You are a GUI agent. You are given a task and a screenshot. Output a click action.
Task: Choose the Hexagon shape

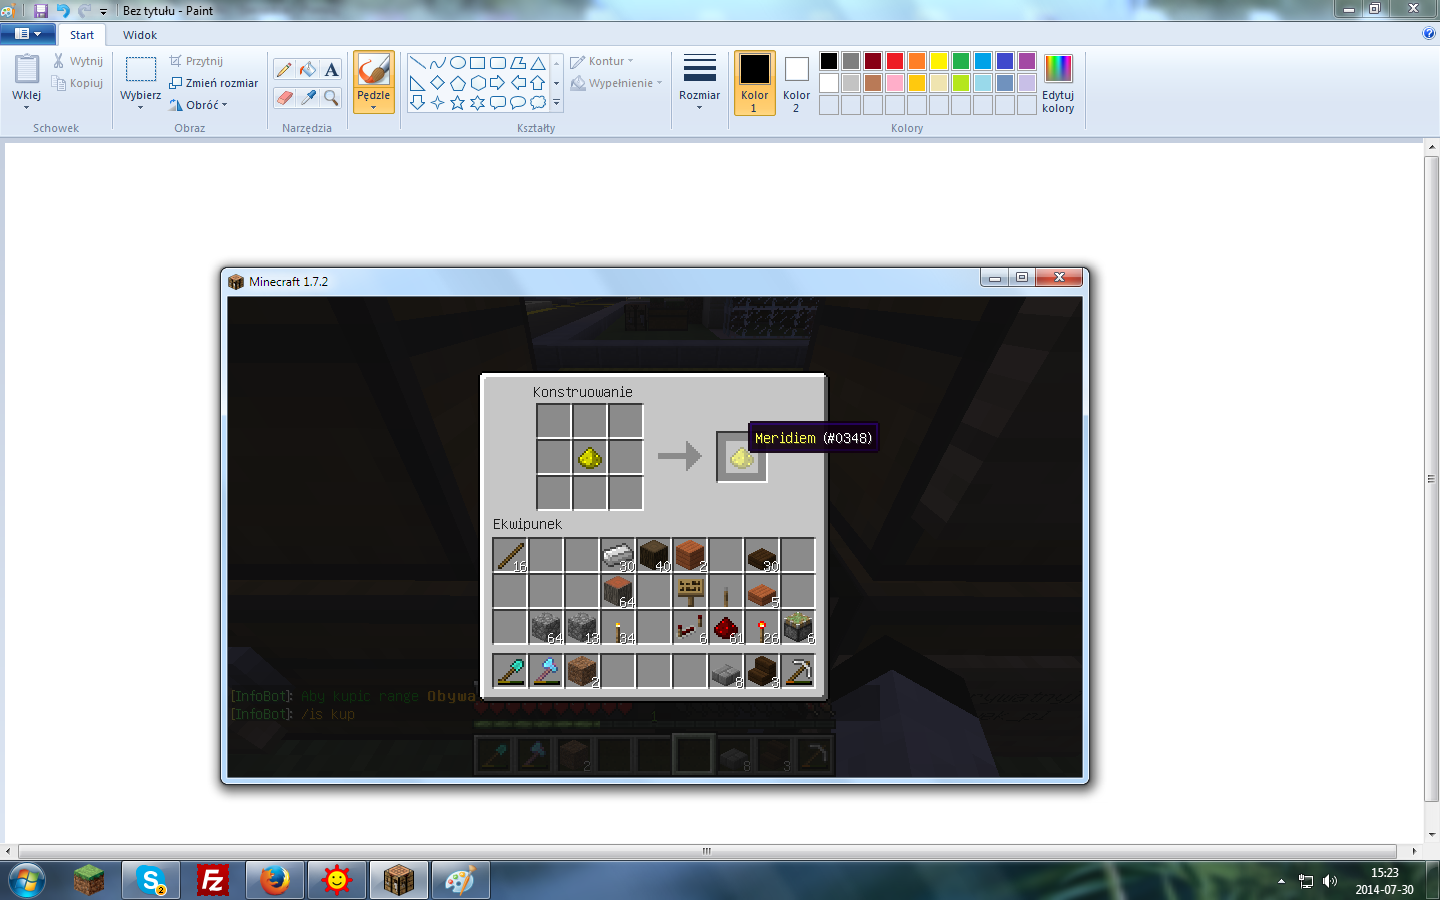click(x=478, y=83)
